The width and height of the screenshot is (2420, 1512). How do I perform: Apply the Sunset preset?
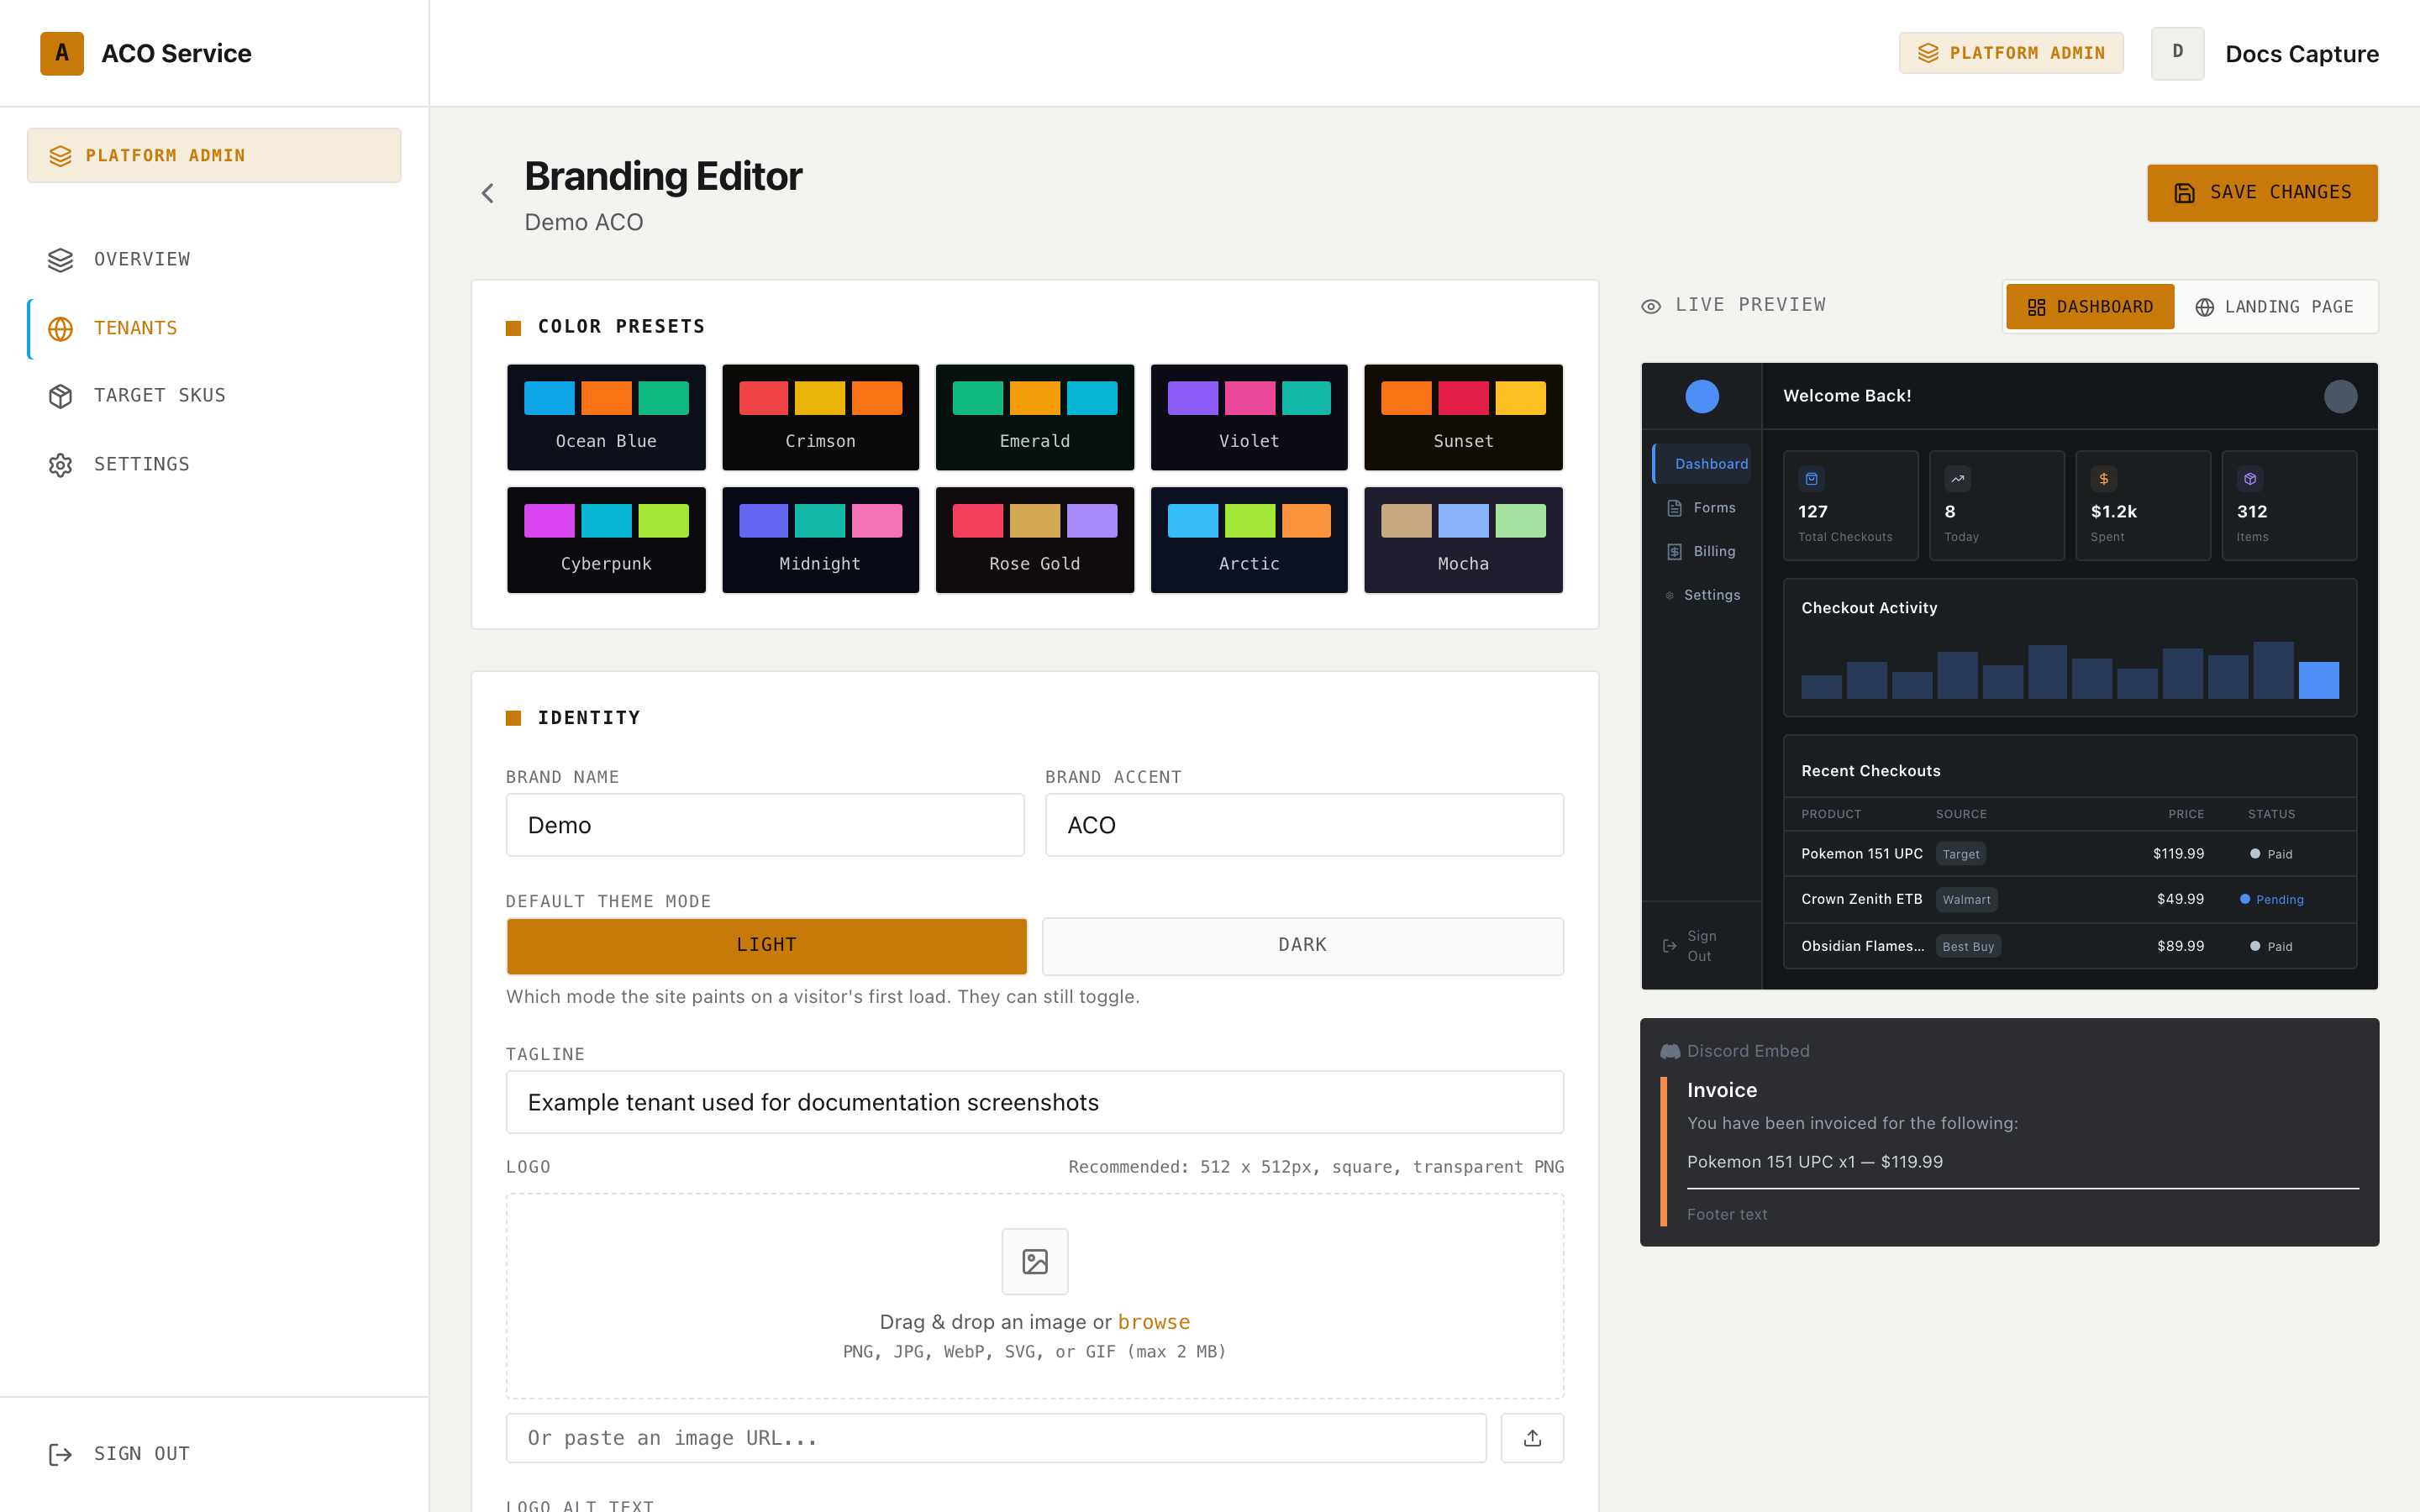point(1463,417)
